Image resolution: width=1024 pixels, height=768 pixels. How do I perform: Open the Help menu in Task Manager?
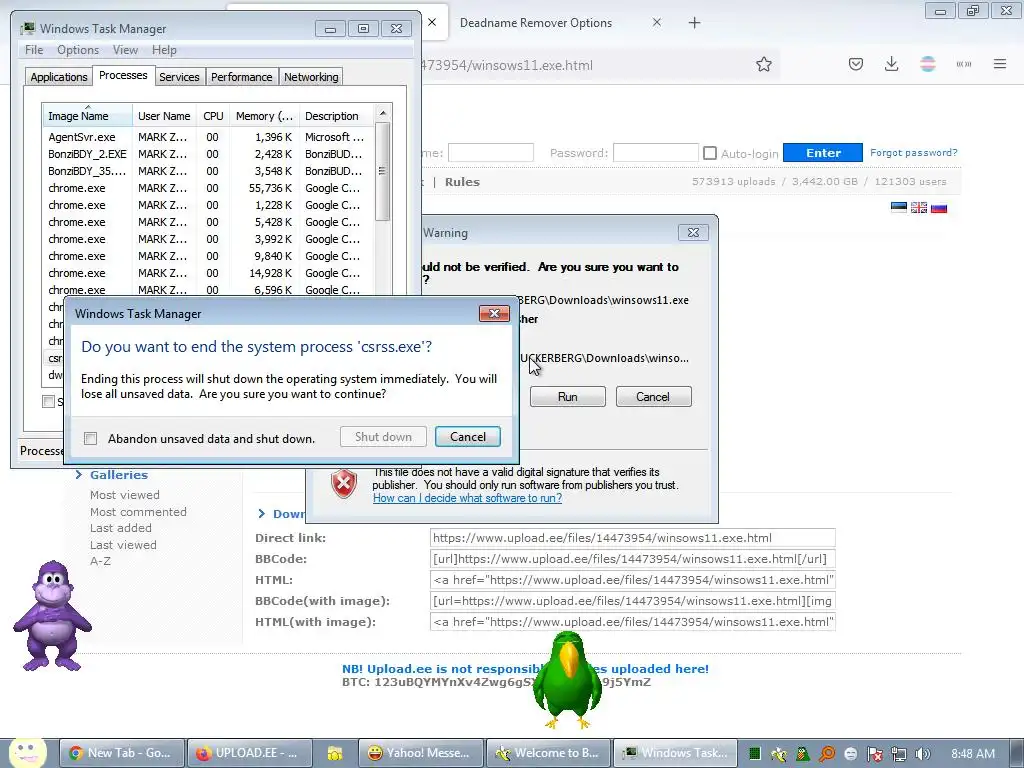[x=164, y=50]
